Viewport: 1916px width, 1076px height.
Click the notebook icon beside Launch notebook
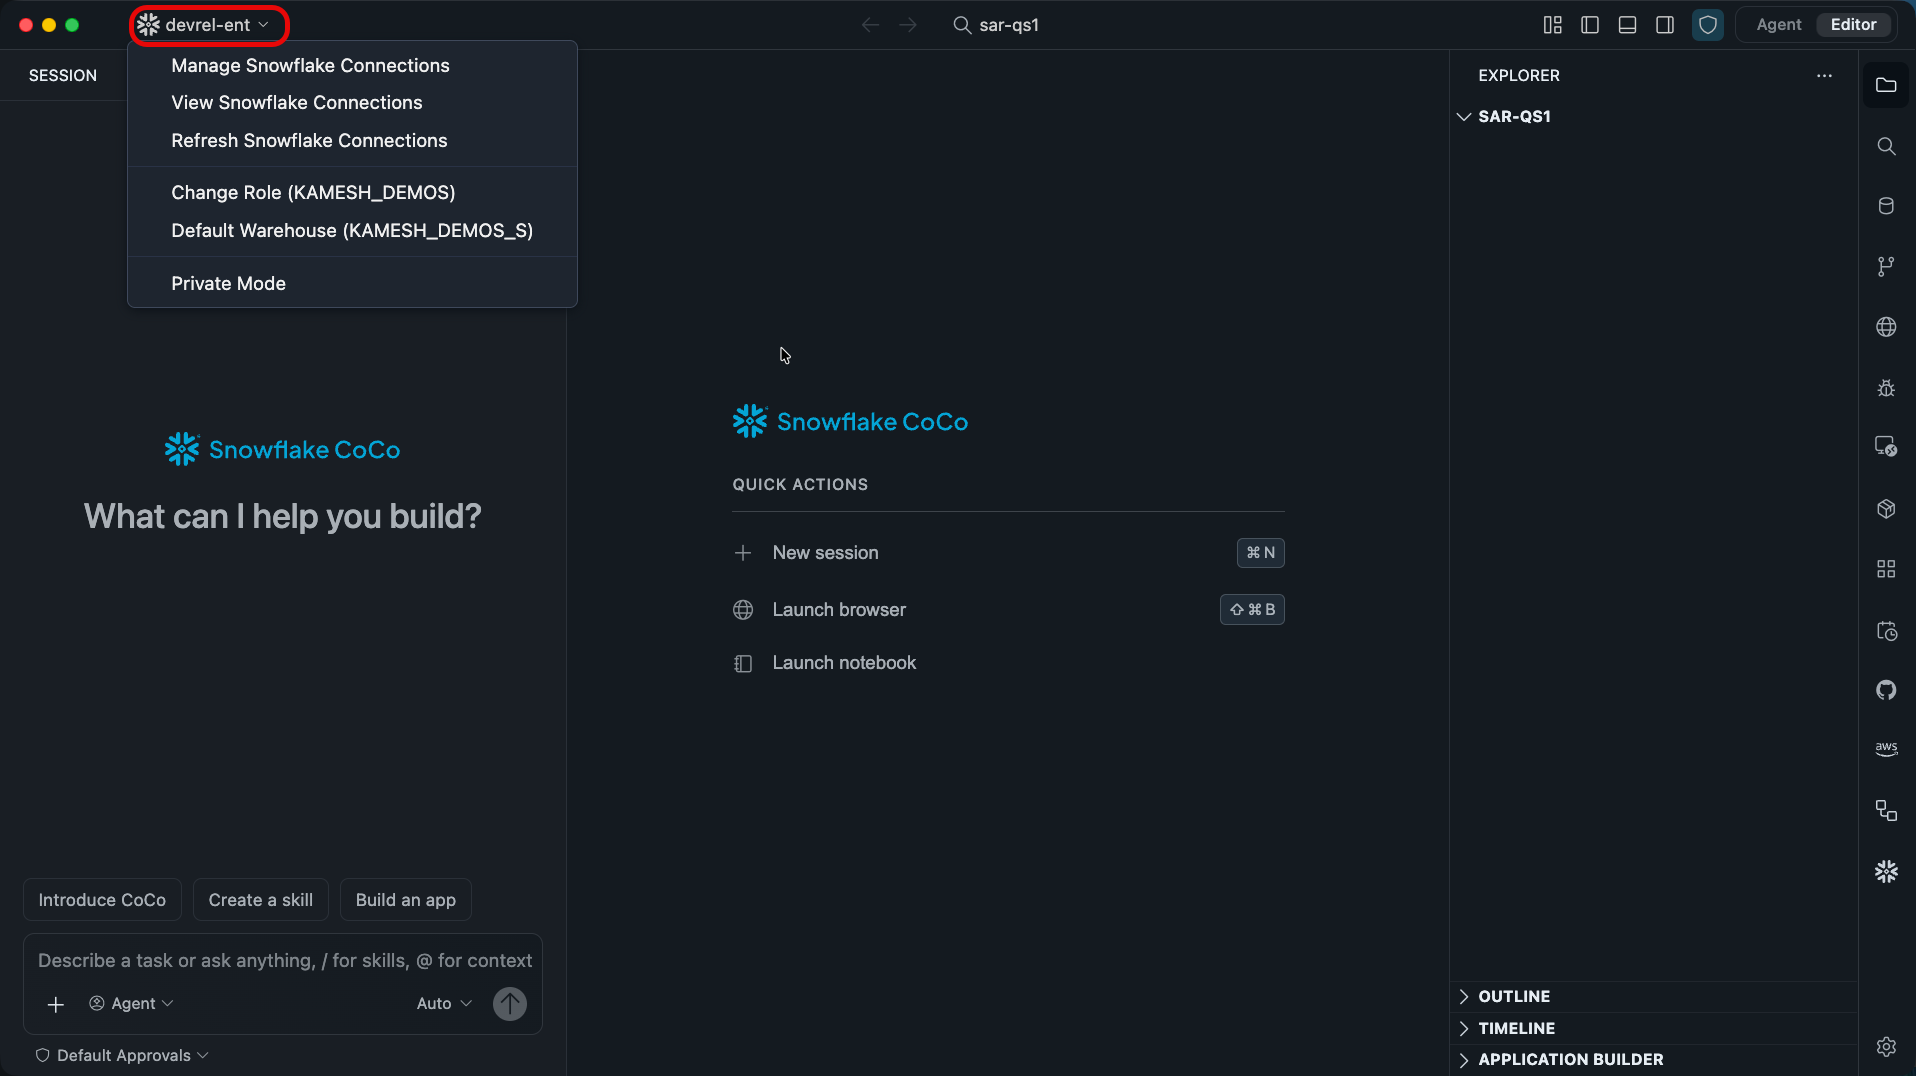[x=743, y=664]
